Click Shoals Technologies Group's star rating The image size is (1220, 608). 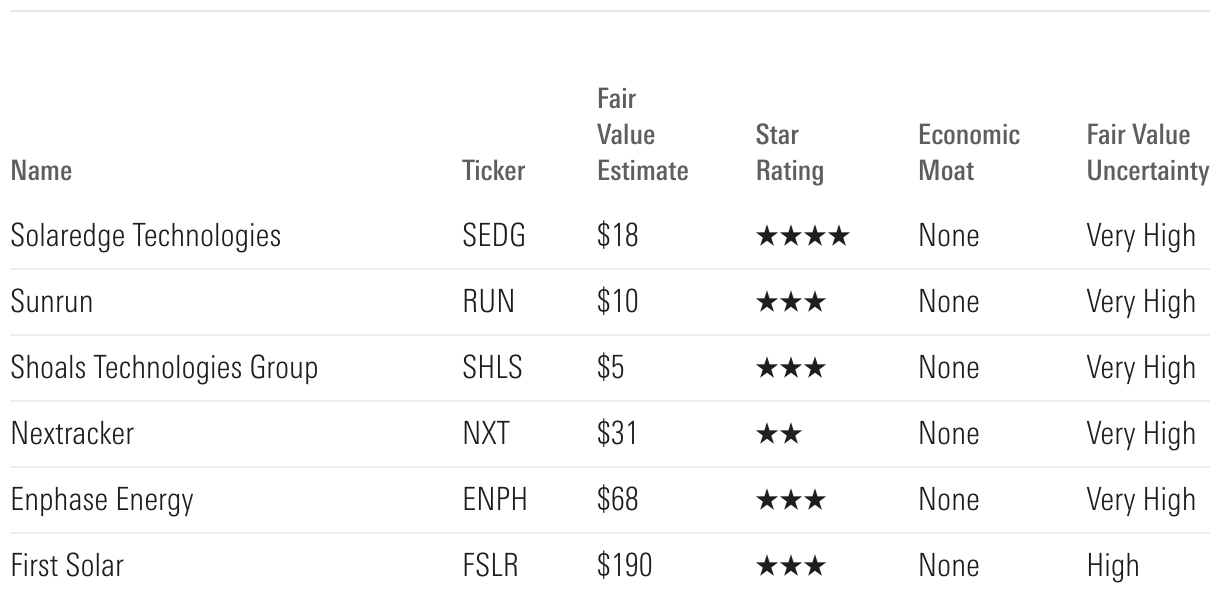click(791, 368)
